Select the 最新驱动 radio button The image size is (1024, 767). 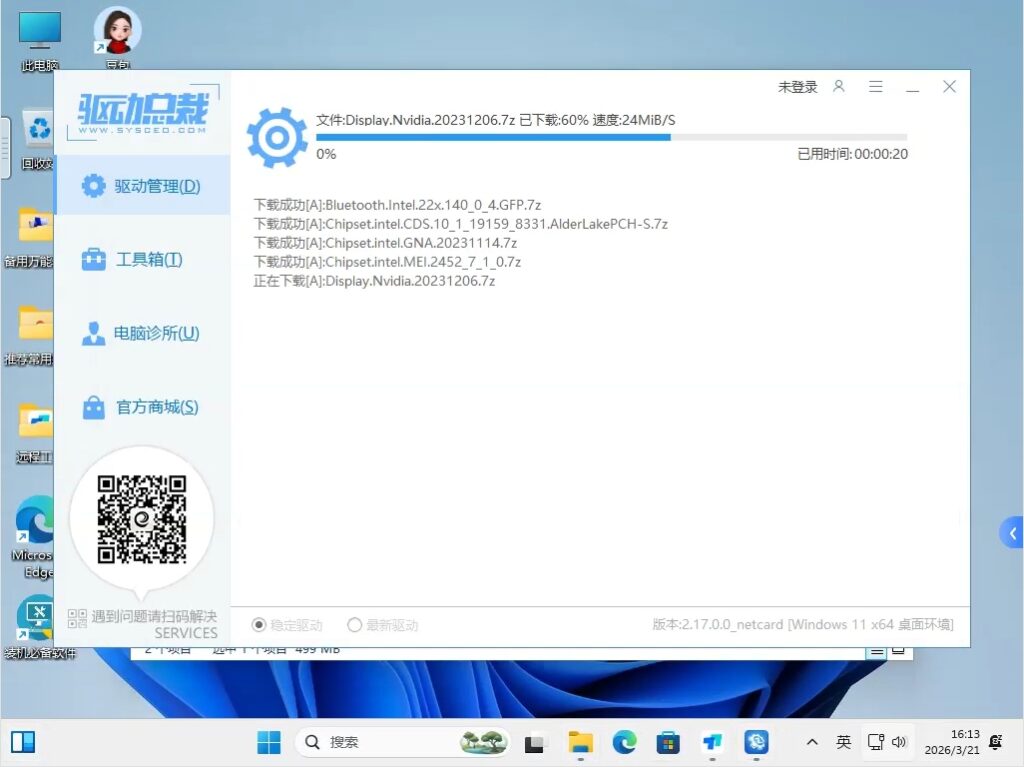(x=354, y=625)
